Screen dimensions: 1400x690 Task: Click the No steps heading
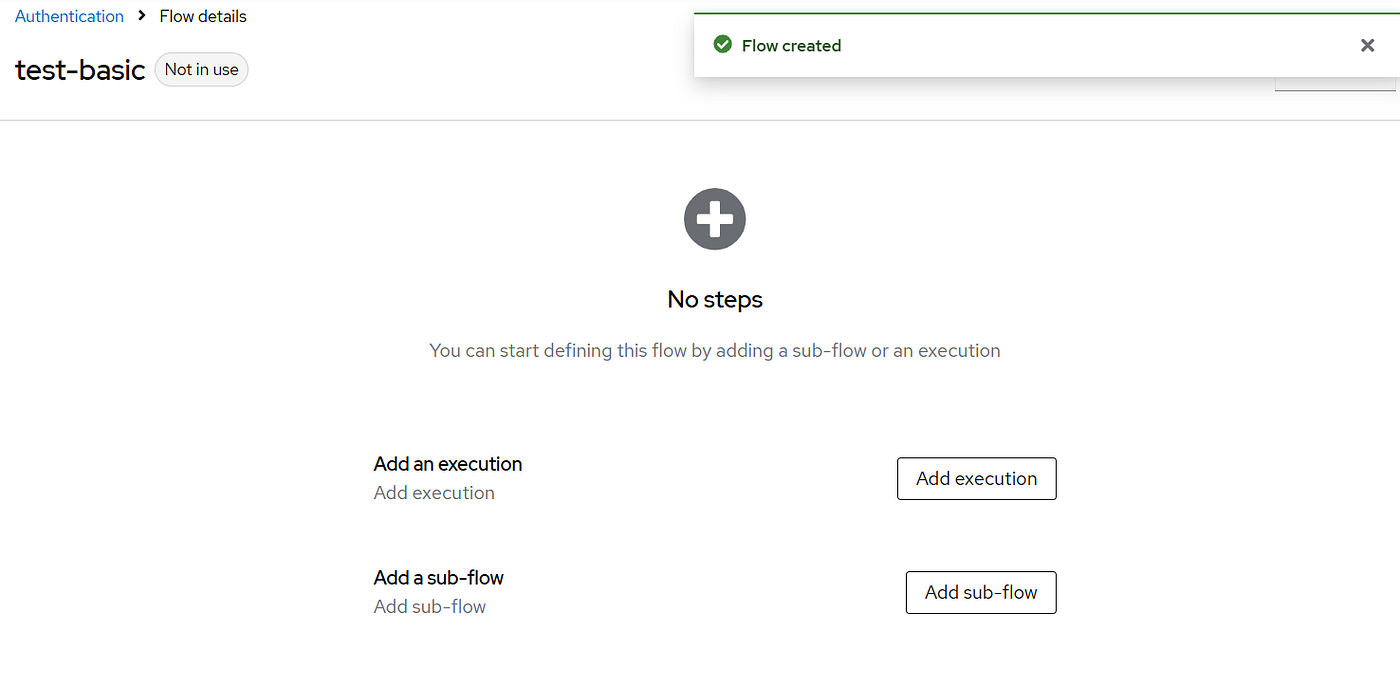click(x=715, y=299)
